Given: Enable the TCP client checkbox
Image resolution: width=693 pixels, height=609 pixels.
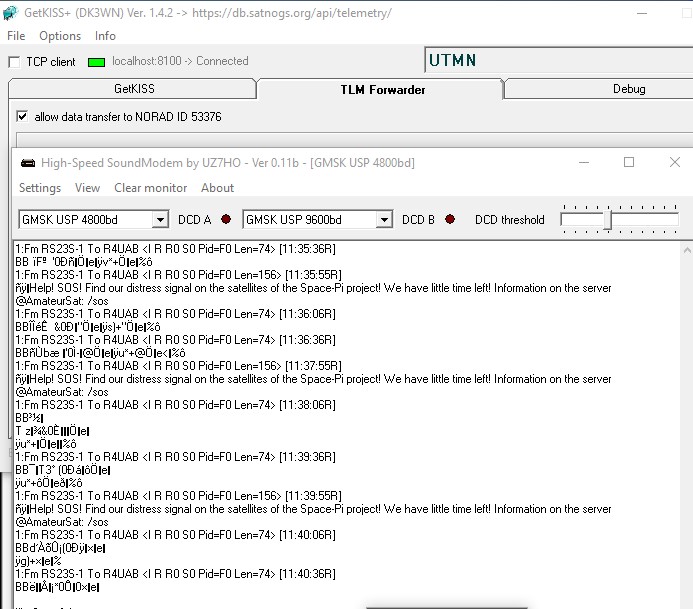Looking at the screenshot, I should coord(14,62).
